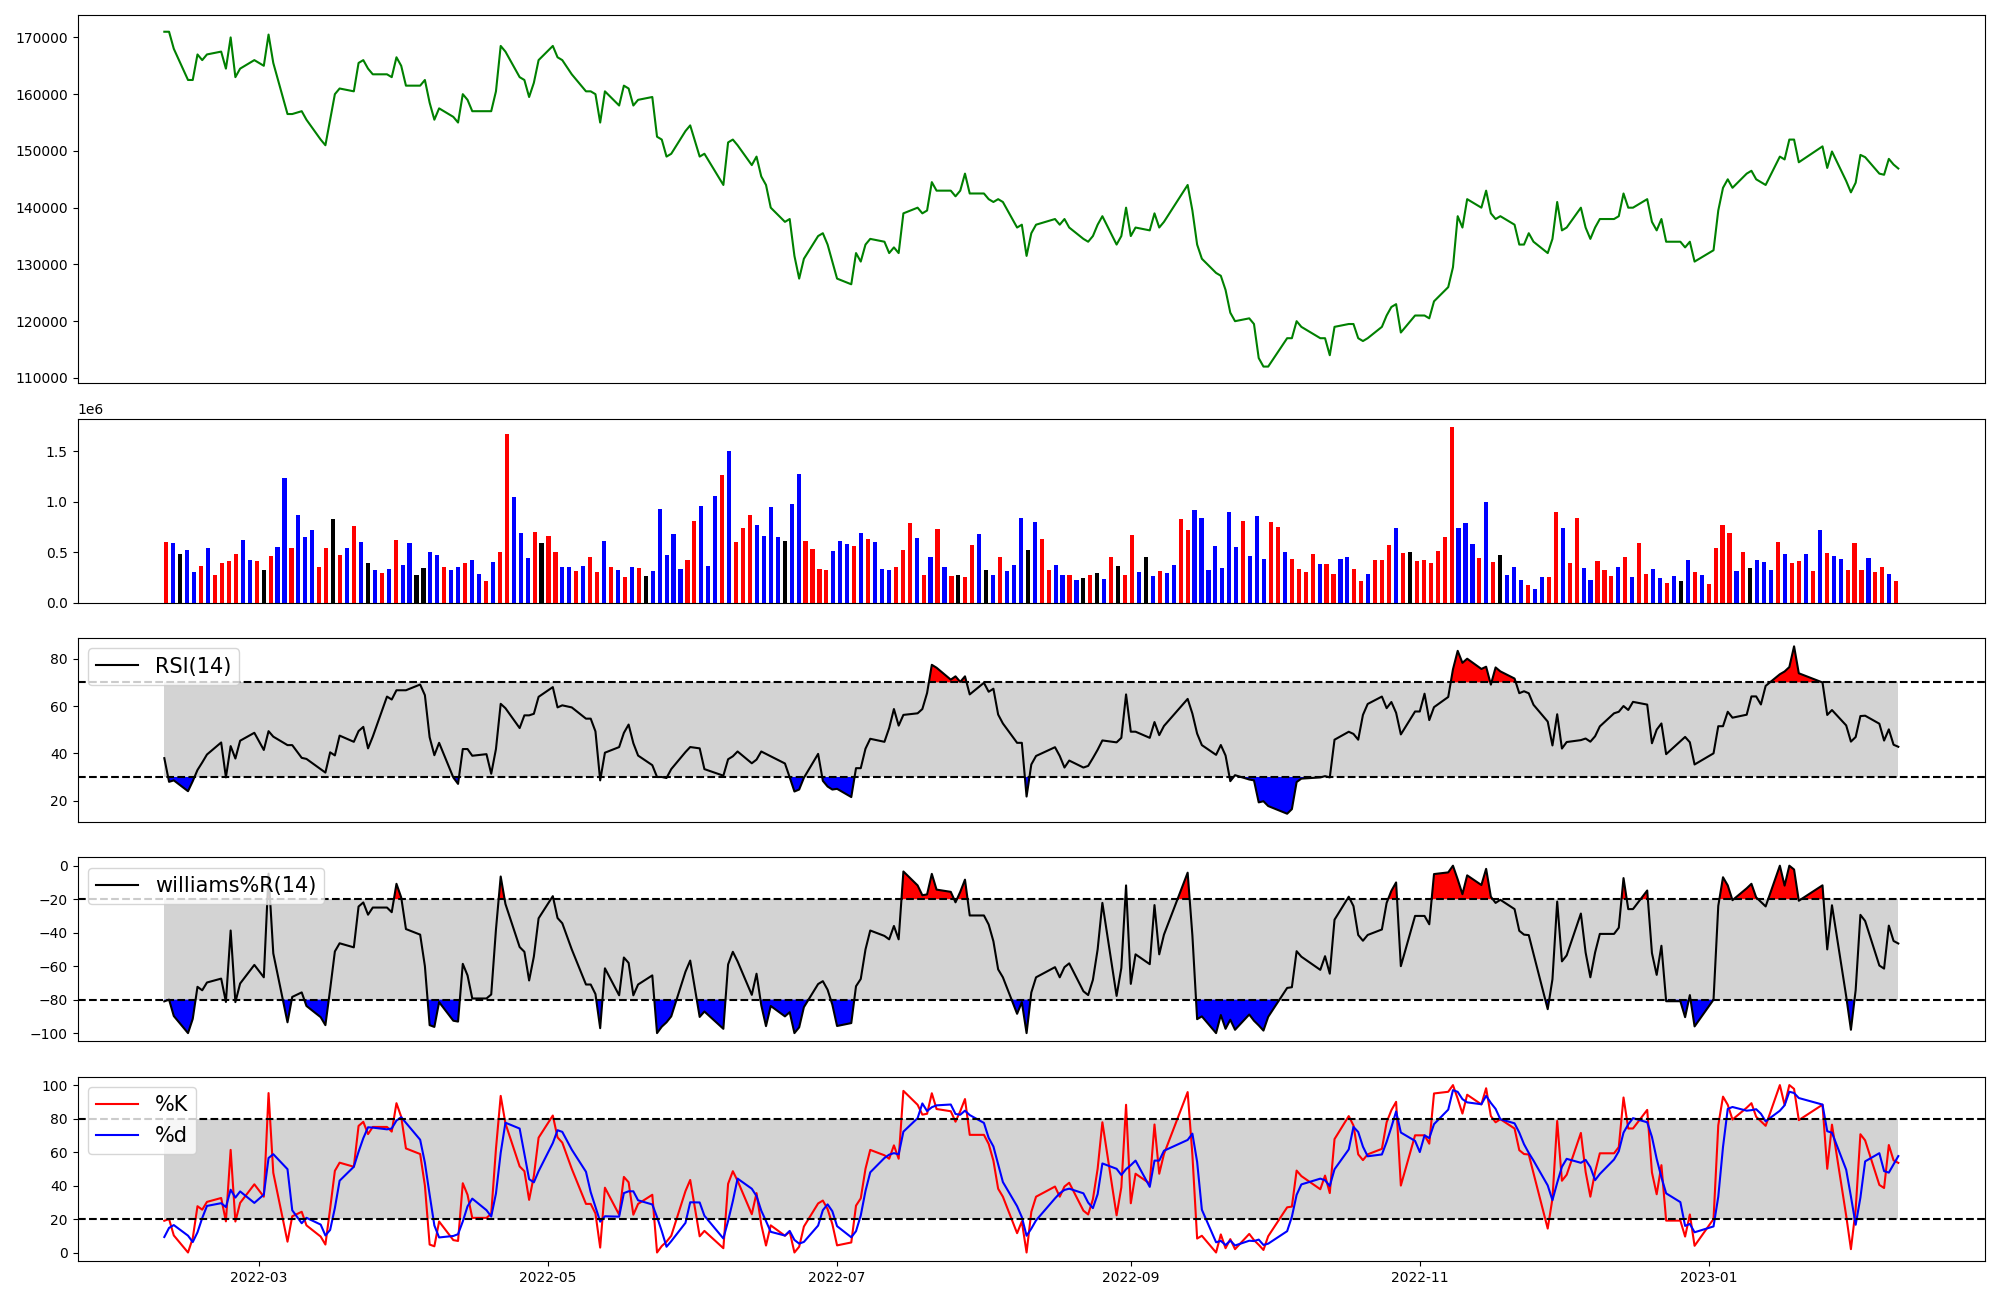Click the RSI(14) legend label
Viewport: 2000px width, 1300px height.
[192, 666]
